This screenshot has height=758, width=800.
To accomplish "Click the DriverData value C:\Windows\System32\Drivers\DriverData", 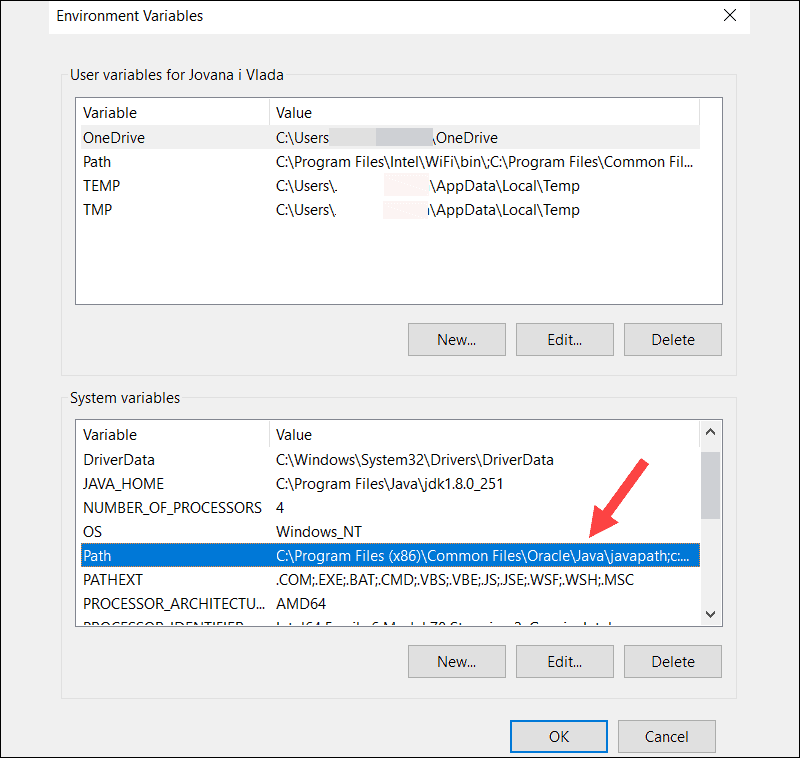I will [x=415, y=460].
